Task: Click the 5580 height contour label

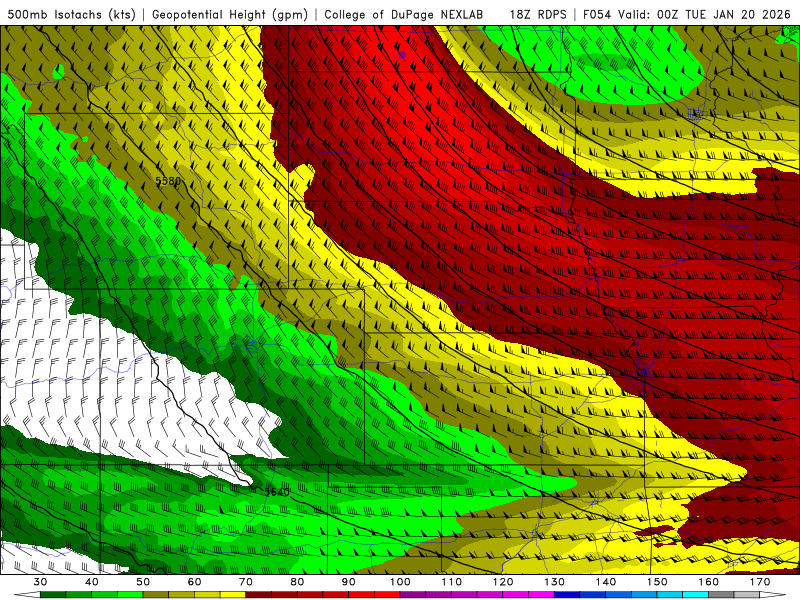Action: click(x=168, y=181)
